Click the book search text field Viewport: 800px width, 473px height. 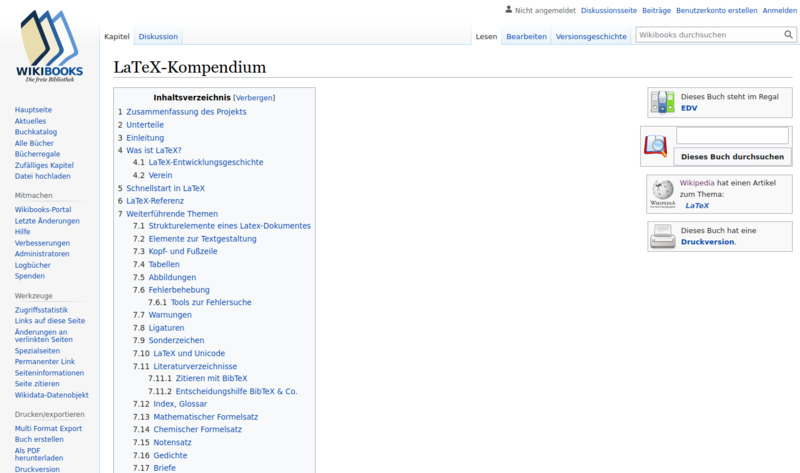point(732,136)
